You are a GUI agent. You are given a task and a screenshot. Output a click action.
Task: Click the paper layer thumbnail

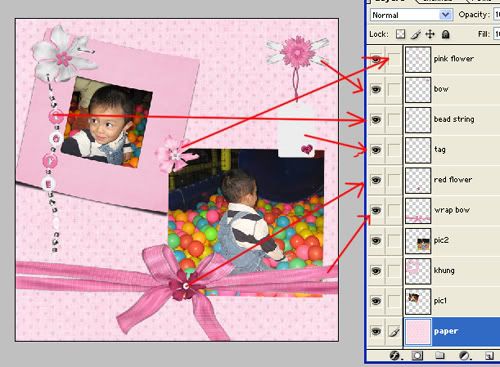click(418, 331)
